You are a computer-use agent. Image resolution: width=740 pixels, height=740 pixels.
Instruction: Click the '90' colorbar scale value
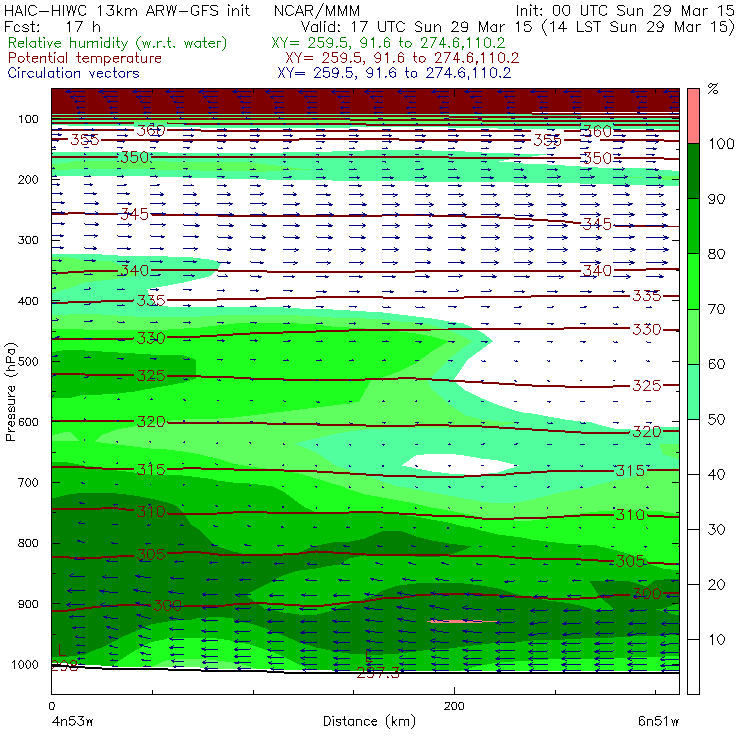point(716,199)
